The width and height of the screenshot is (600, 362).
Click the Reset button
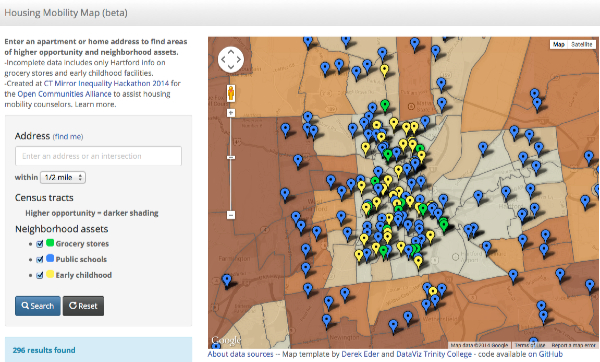(83, 306)
